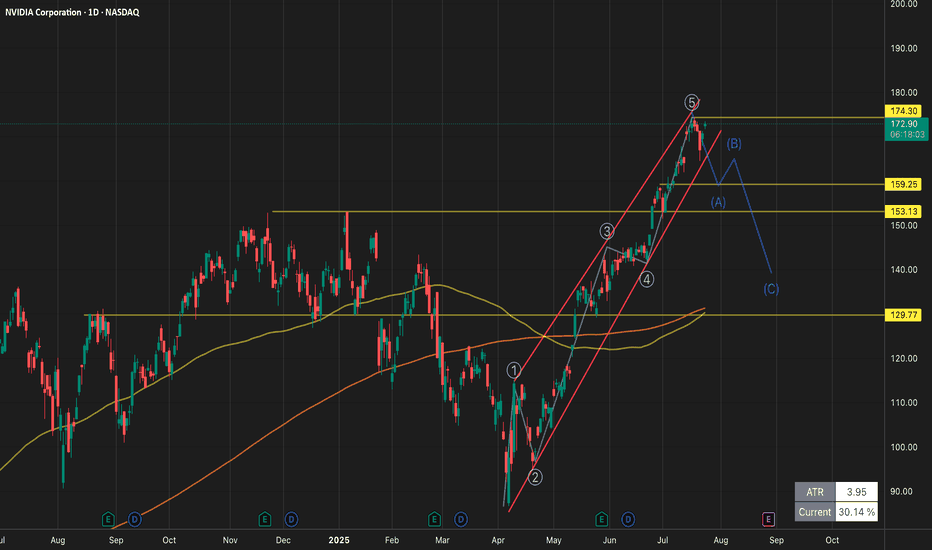Click 190.00 on the price axis
The height and width of the screenshot is (550, 932).
click(903, 49)
